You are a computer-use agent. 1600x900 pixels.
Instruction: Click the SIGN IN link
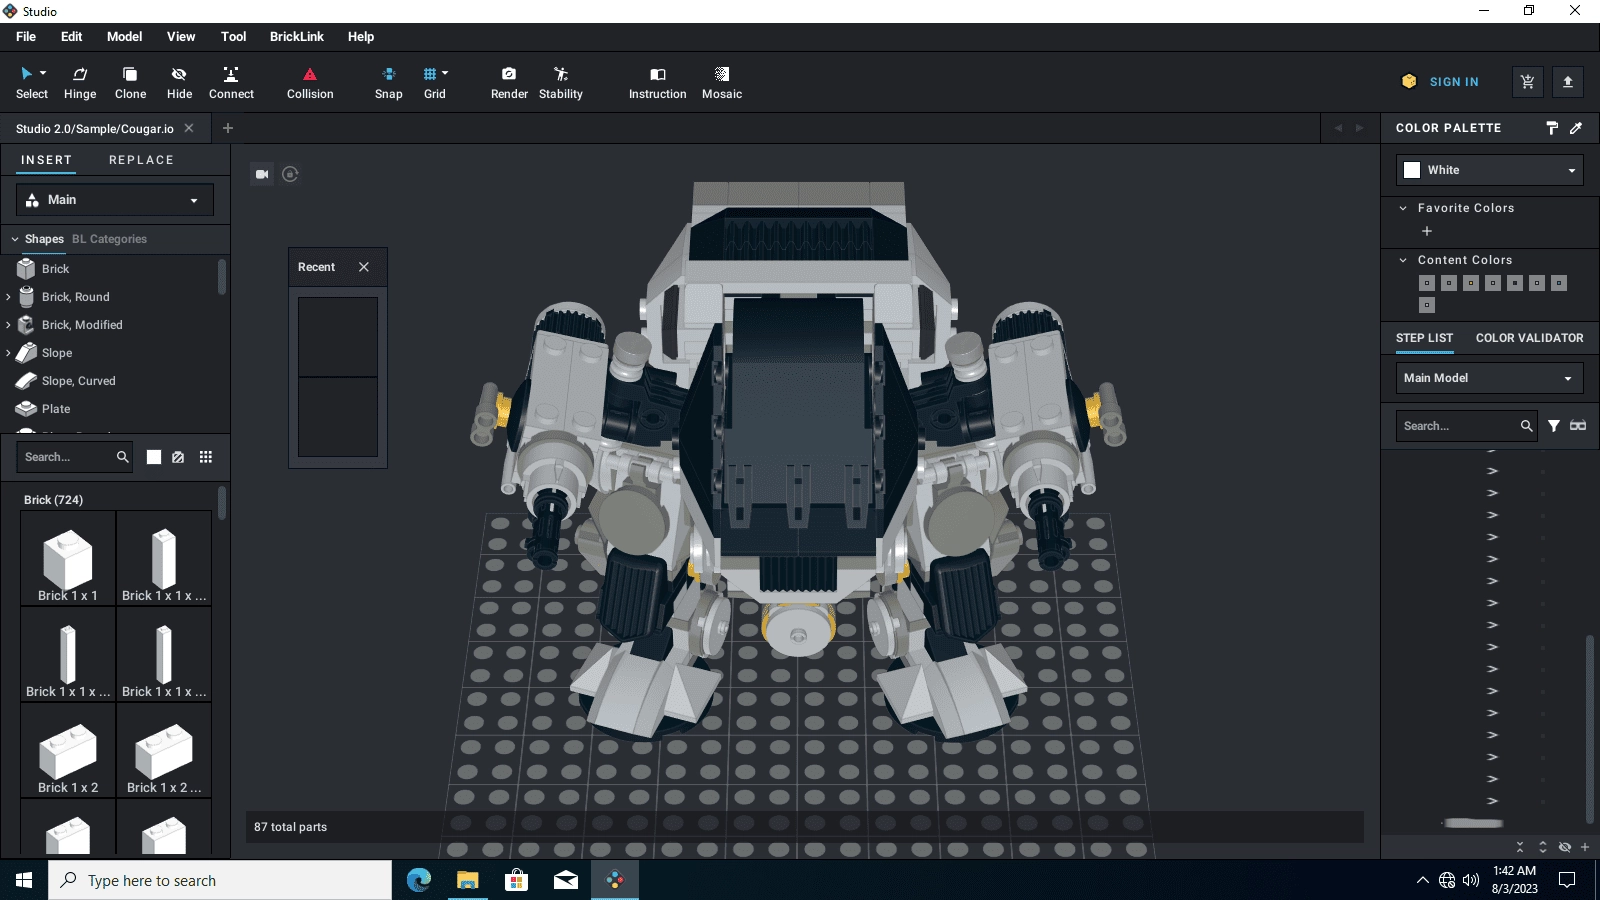[x=1454, y=82]
